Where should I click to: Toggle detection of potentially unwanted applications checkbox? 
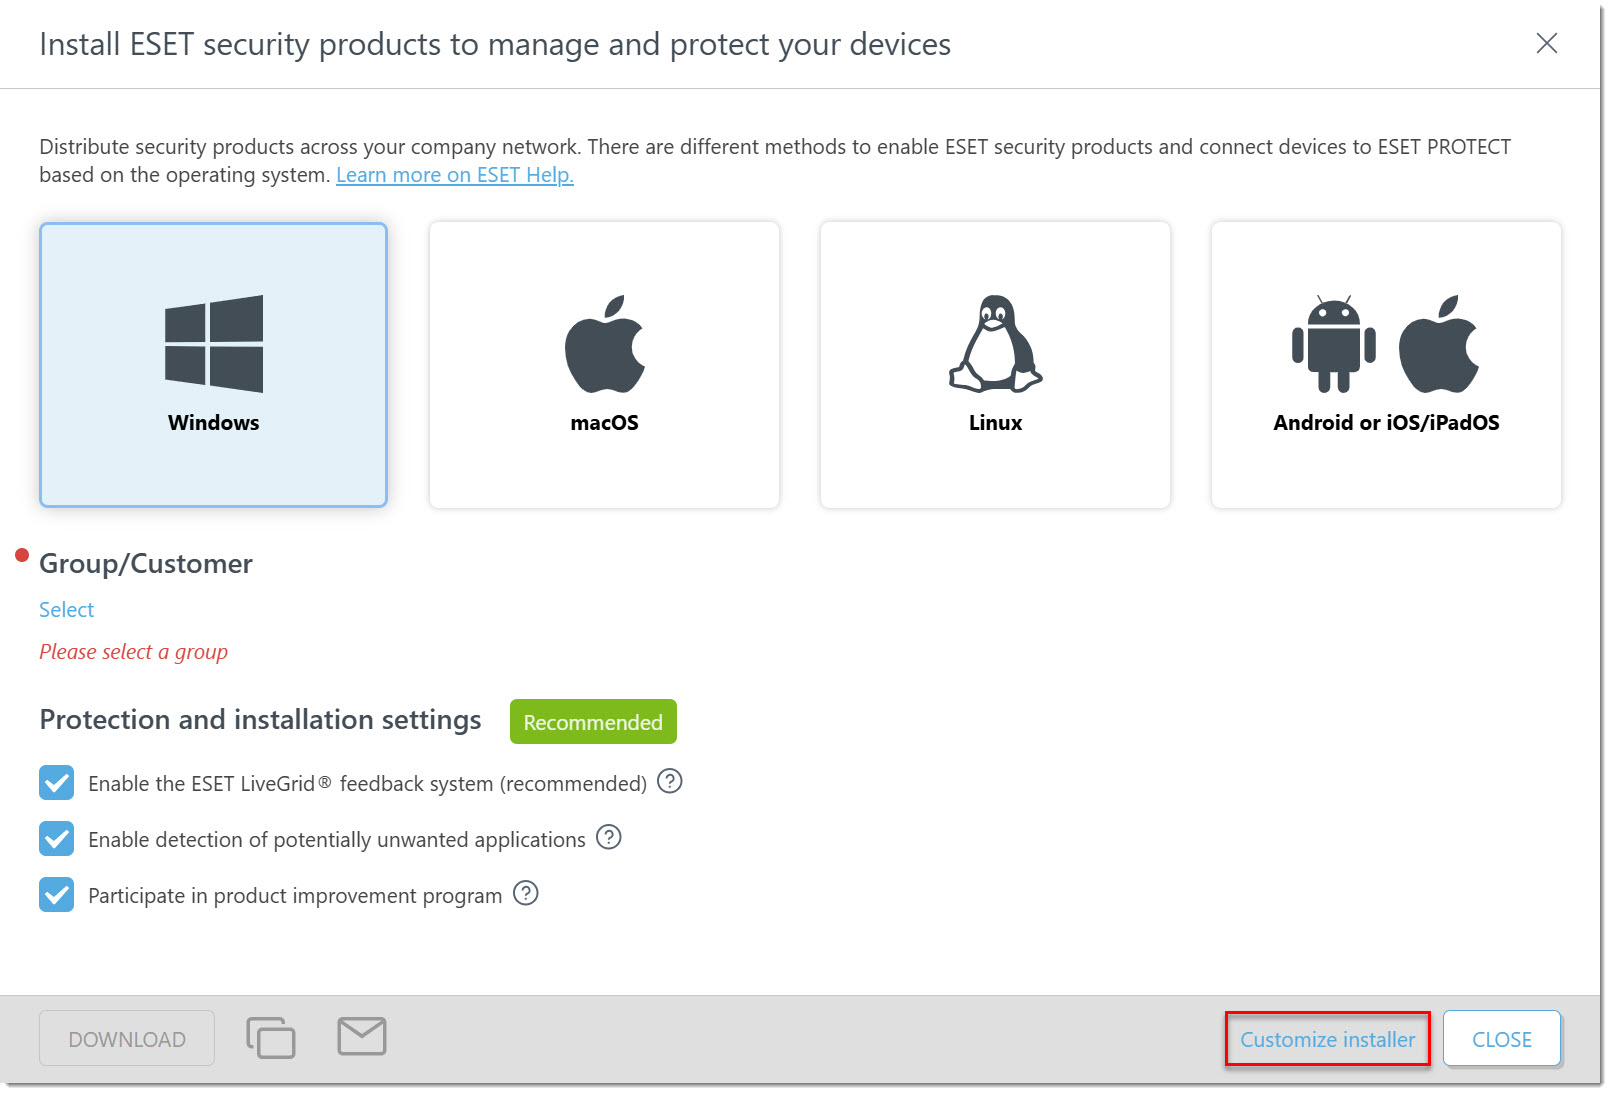(x=57, y=839)
